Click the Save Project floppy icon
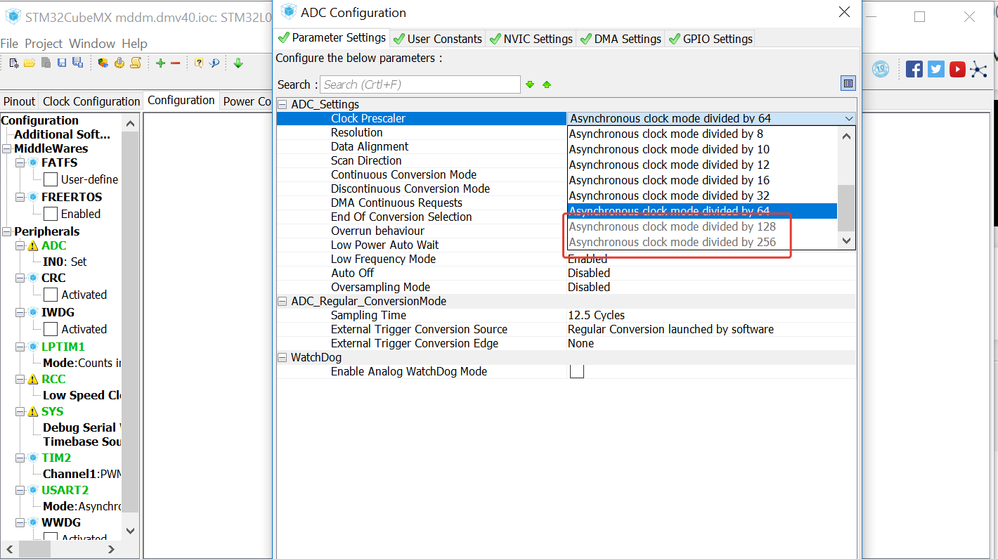998x559 pixels. point(62,63)
